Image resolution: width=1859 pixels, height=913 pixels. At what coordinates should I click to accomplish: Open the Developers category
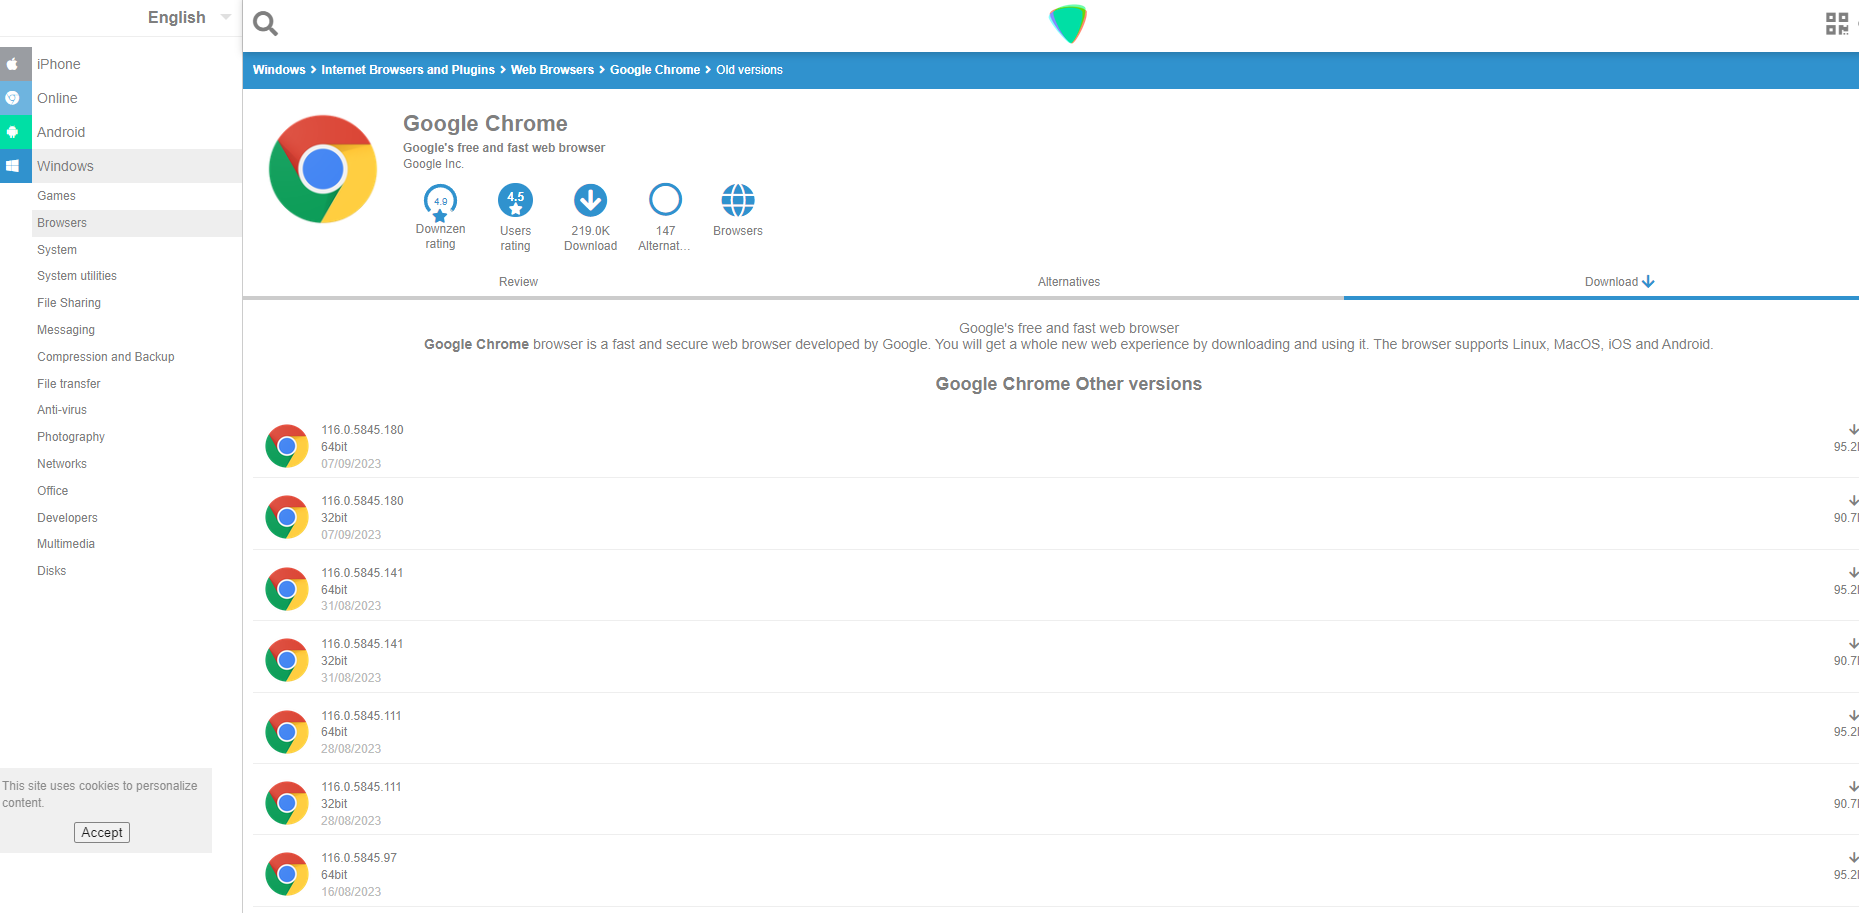click(x=67, y=518)
